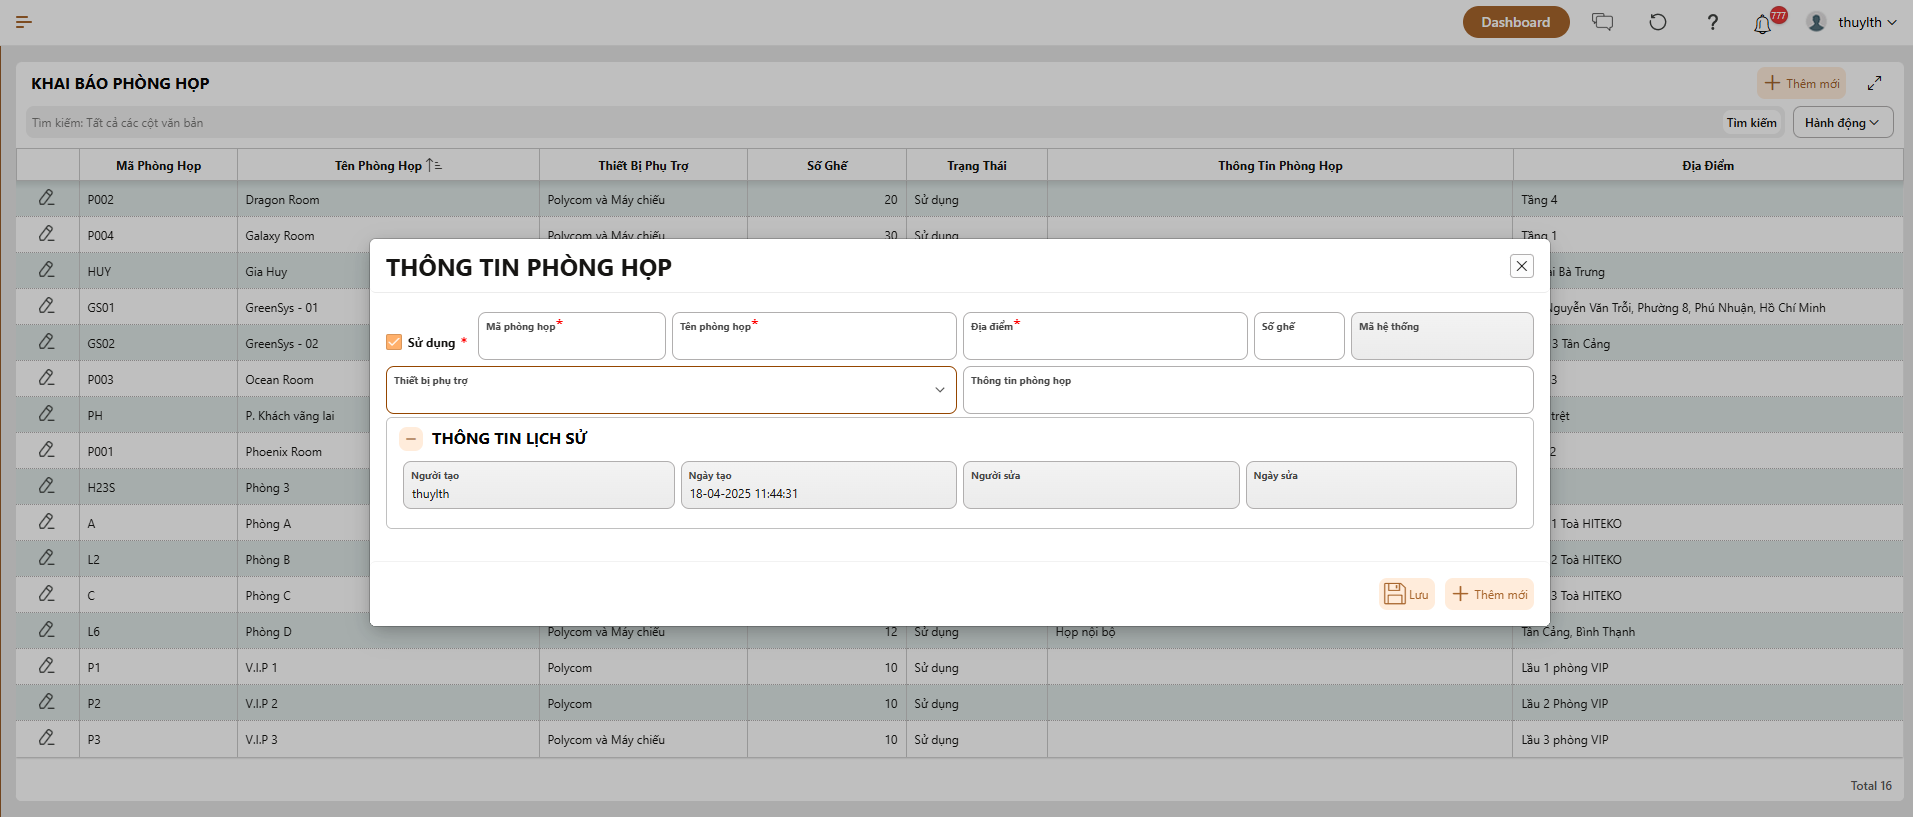1913x817 pixels.
Task: Focus the Số ghế field
Action: [1299, 336]
